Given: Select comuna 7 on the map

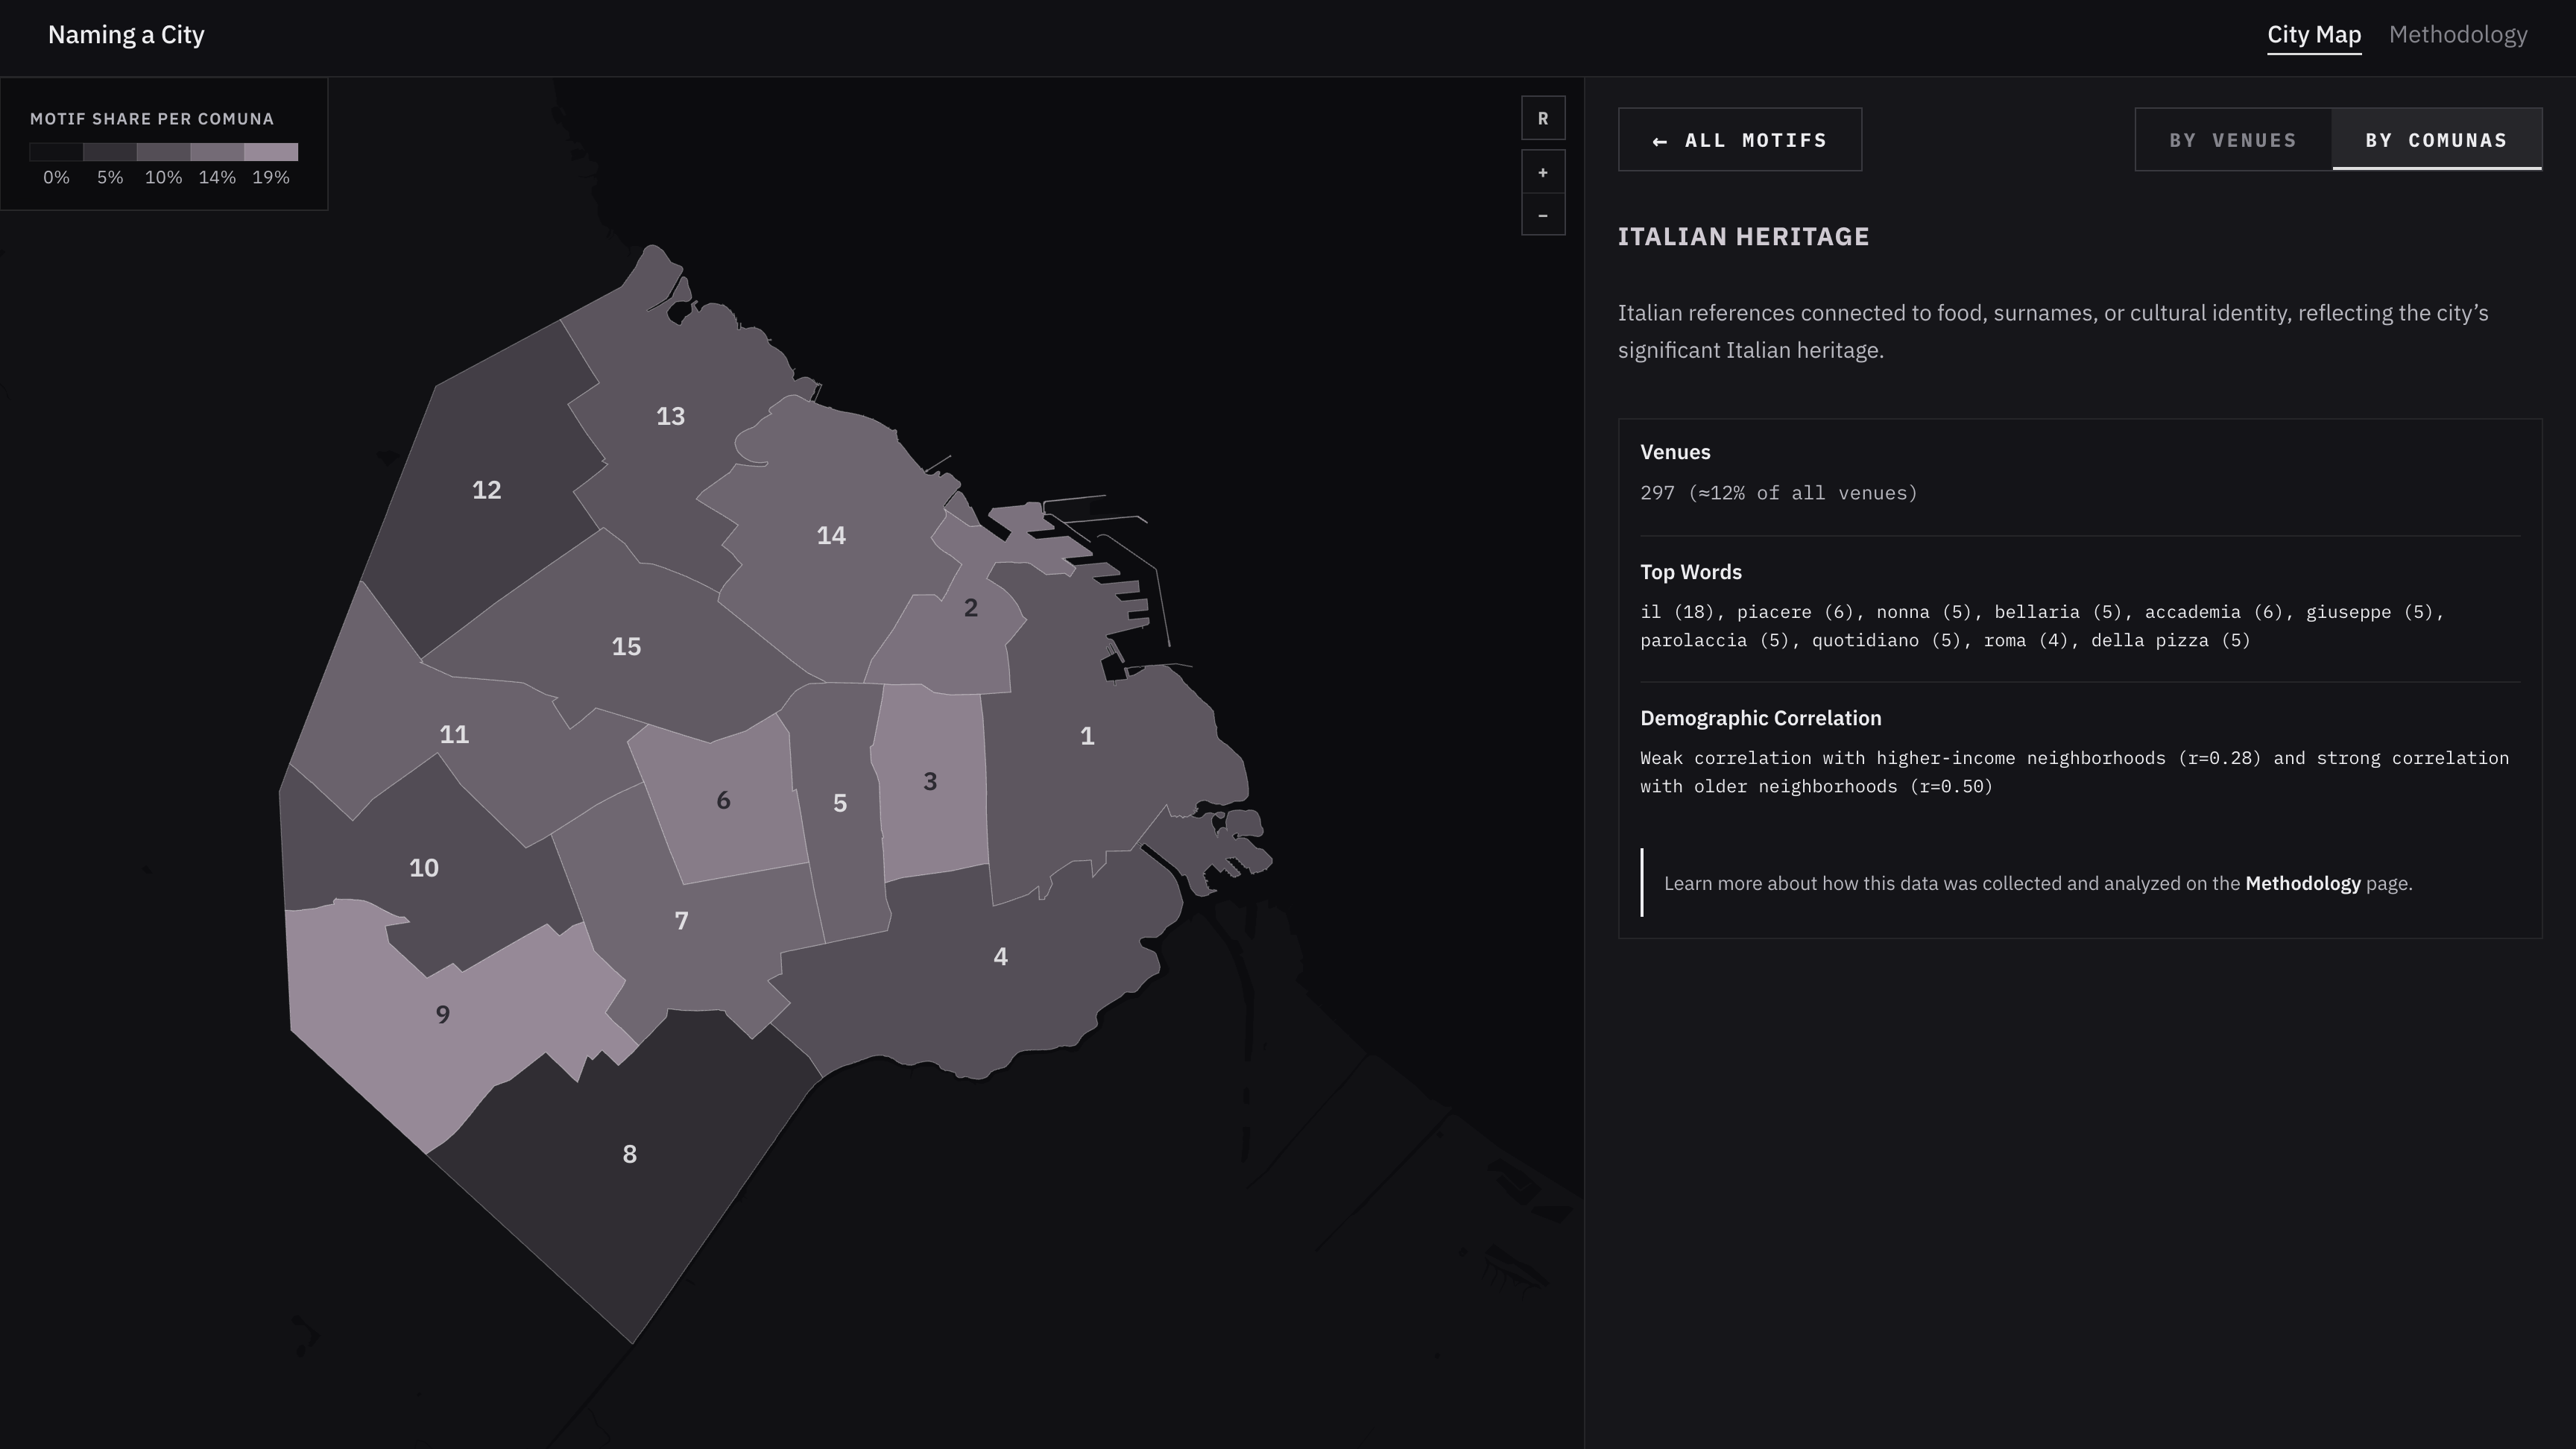Looking at the screenshot, I should (681, 921).
